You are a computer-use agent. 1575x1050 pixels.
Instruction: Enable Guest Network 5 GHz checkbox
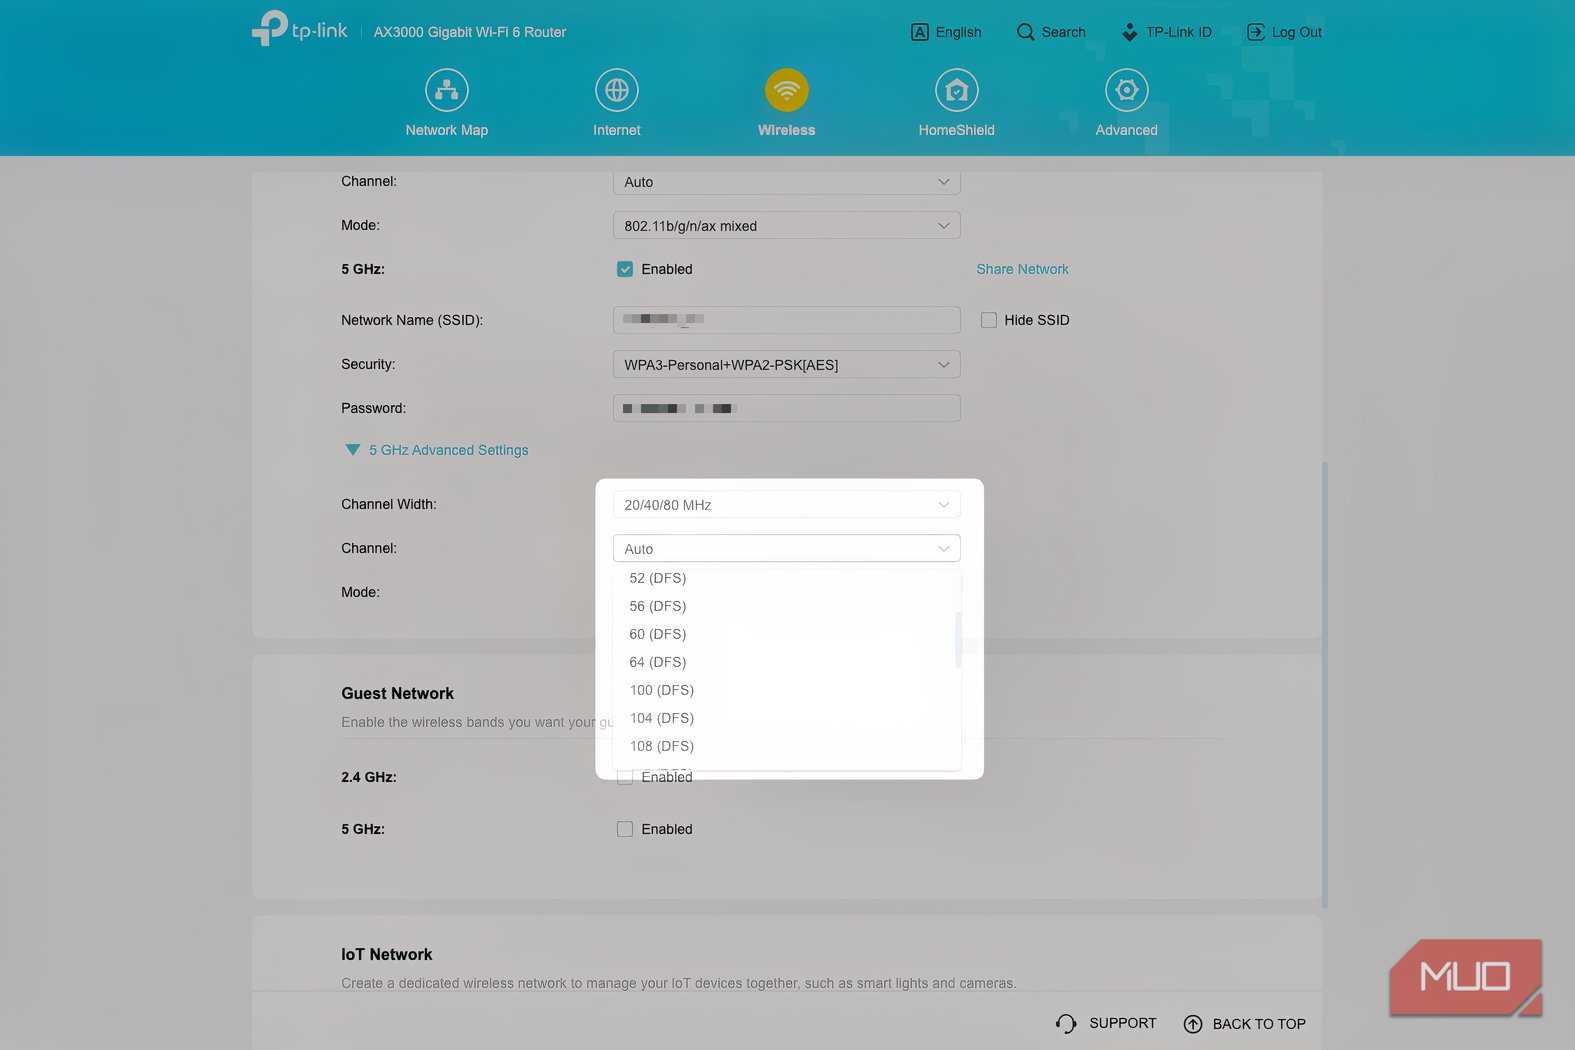pyautogui.click(x=625, y=829)
